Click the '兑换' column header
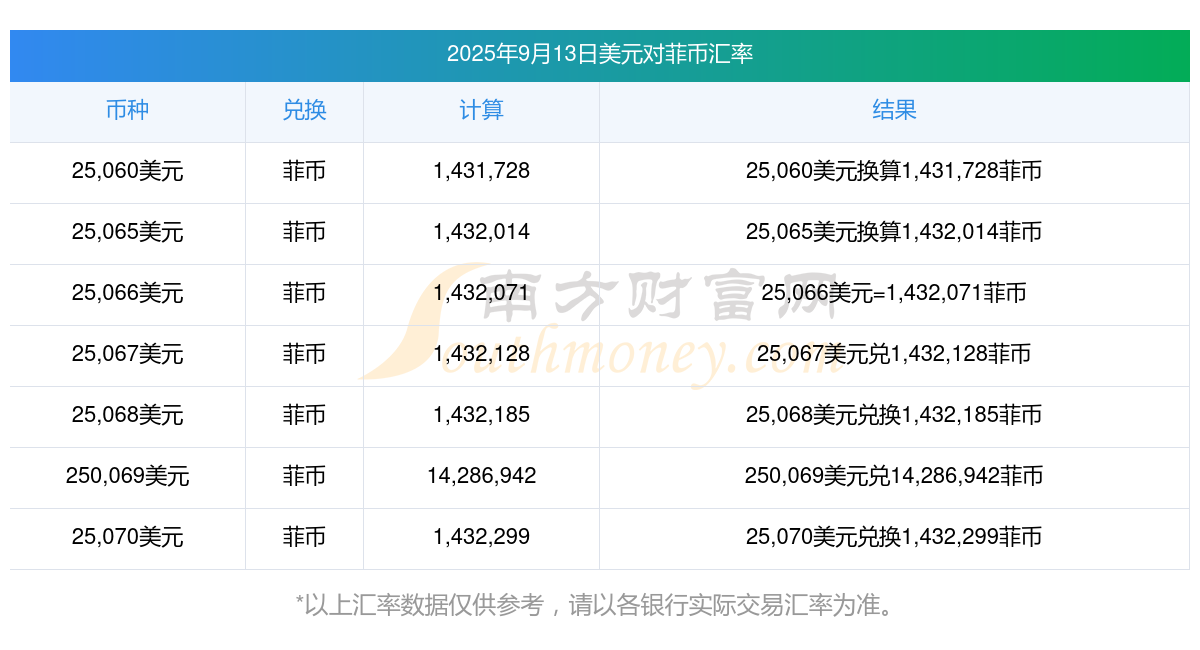 tap(304, 110)
